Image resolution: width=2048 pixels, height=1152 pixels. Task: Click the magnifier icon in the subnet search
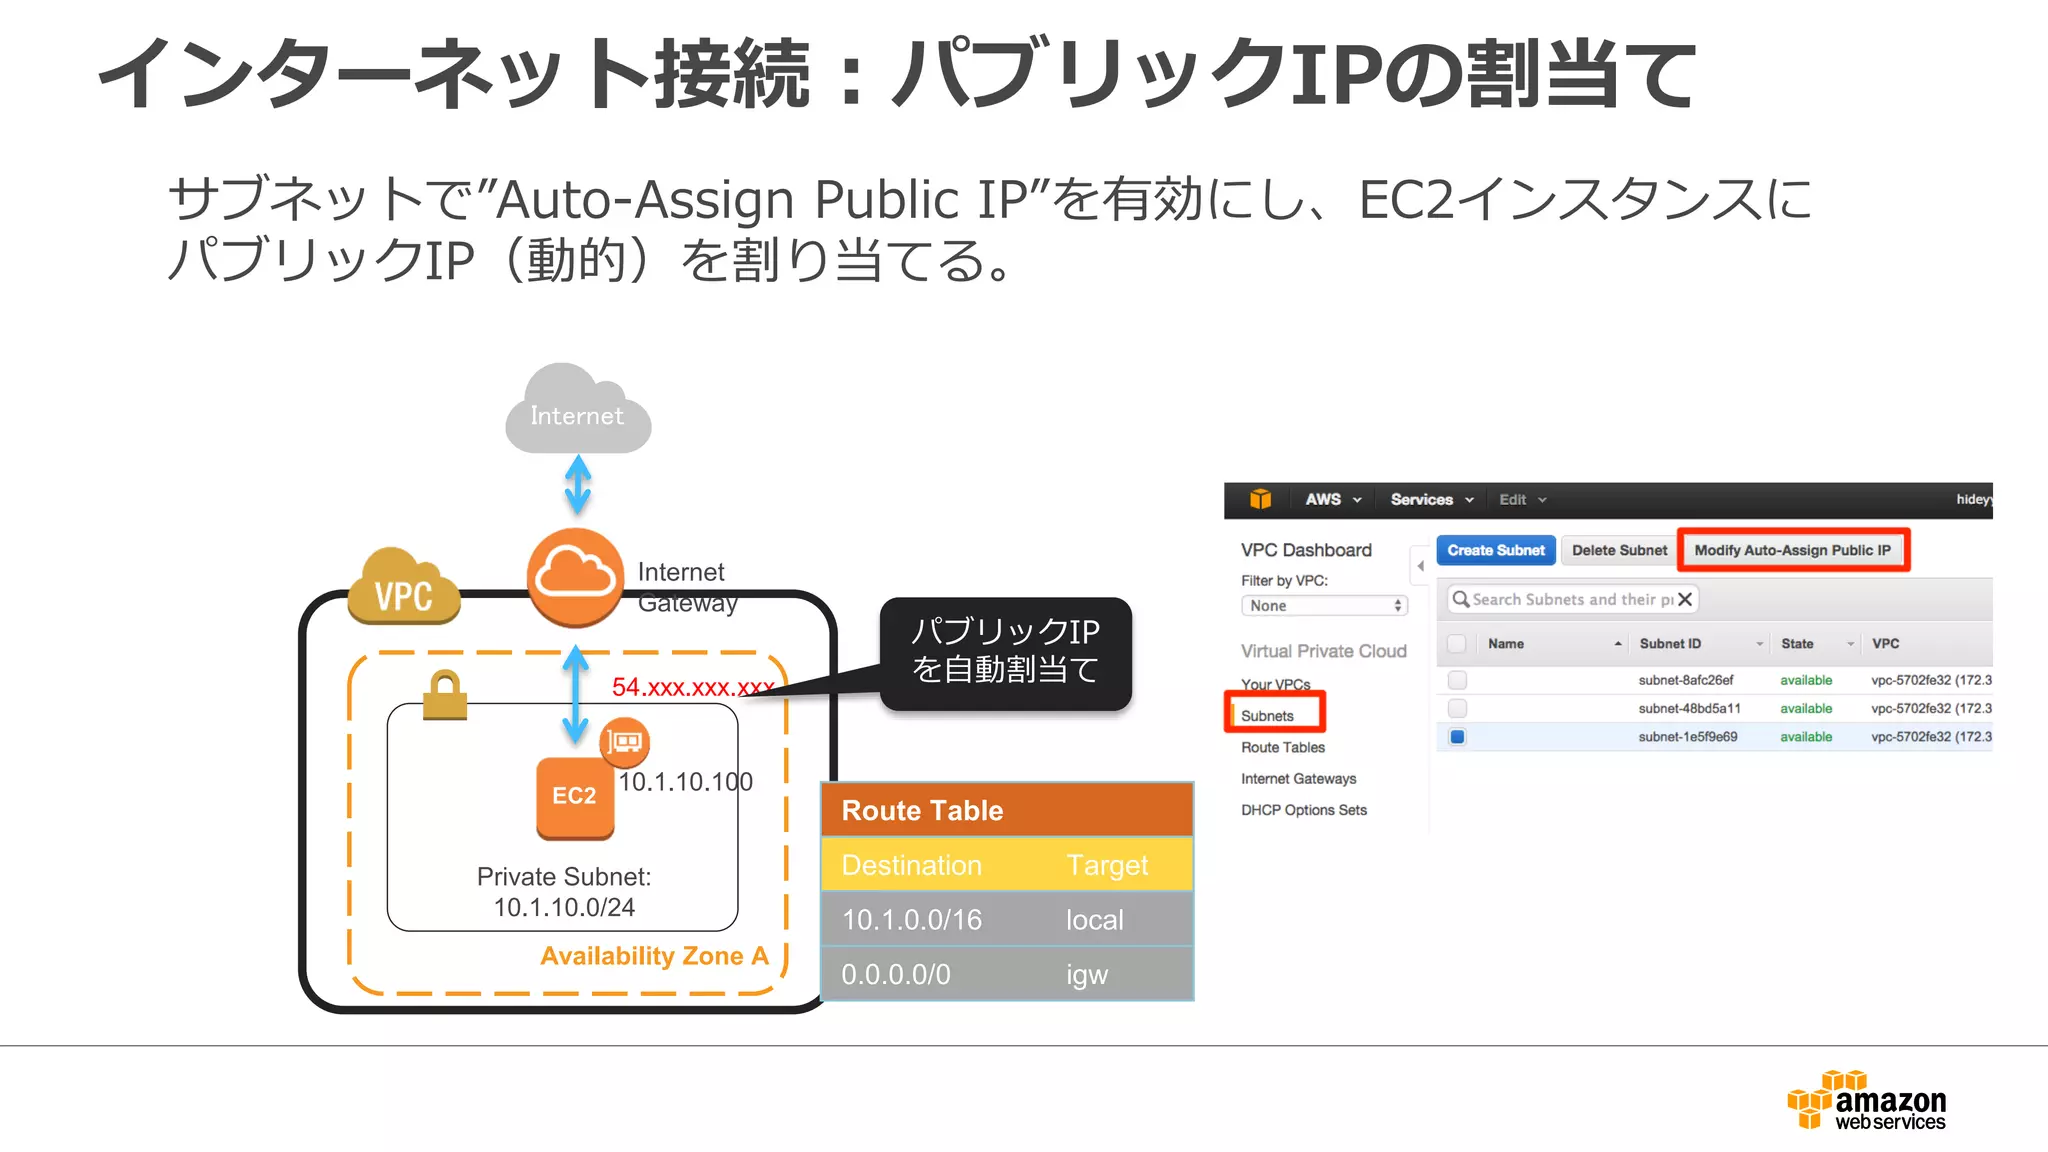point(1461,599)
